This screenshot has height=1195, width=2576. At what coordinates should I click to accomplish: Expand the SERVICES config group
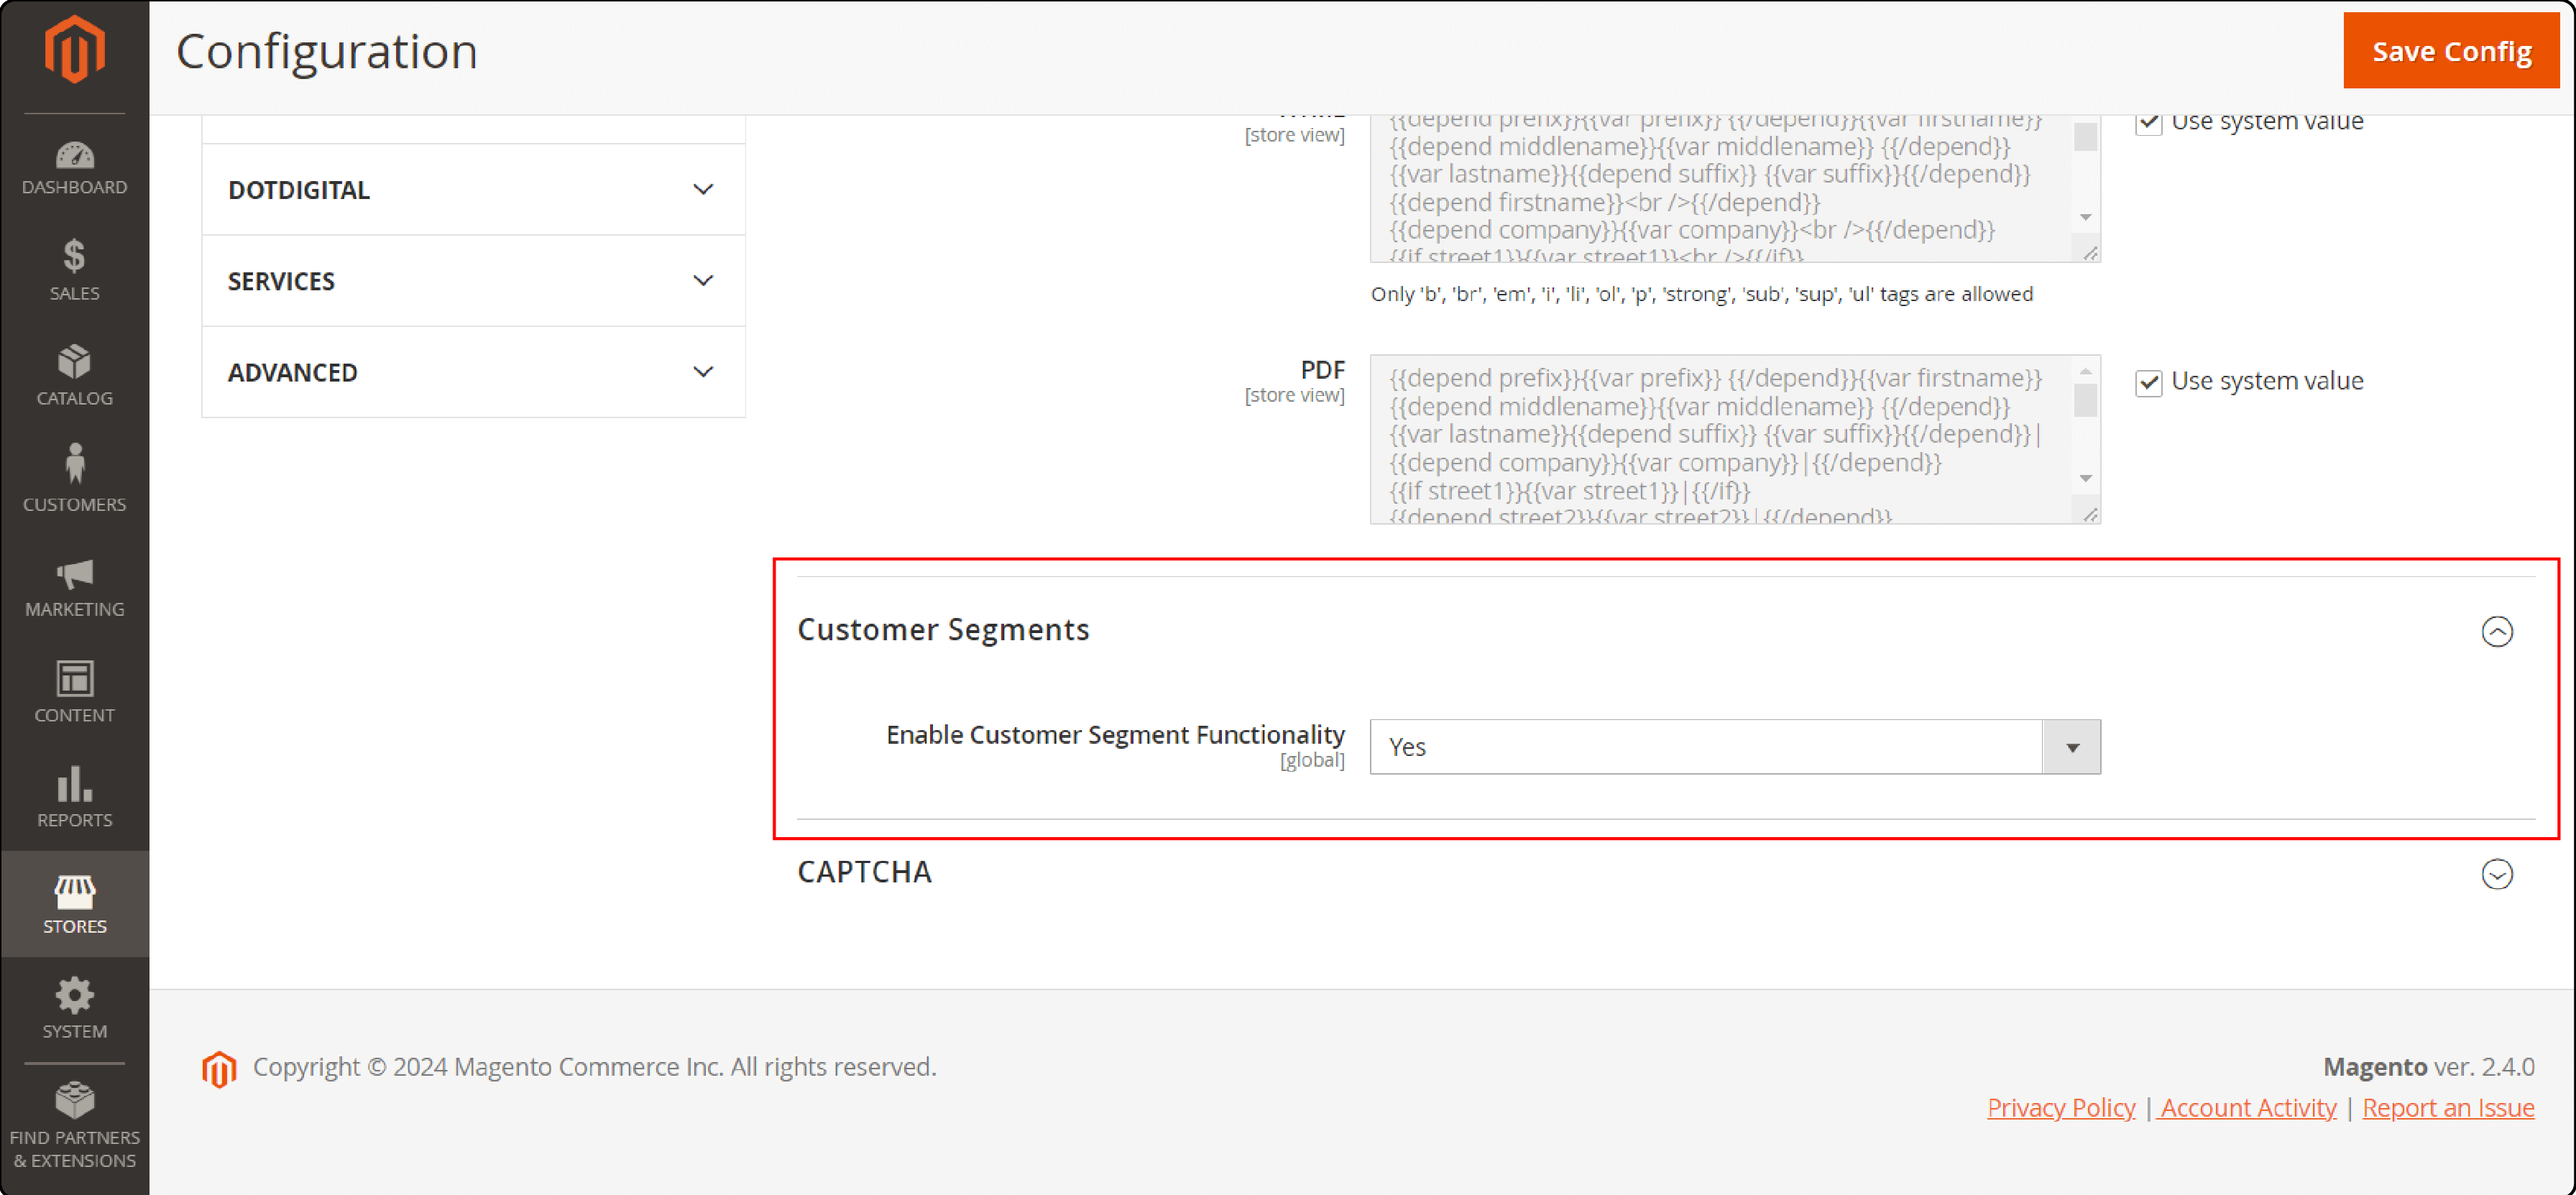click(x=473, y=281)
